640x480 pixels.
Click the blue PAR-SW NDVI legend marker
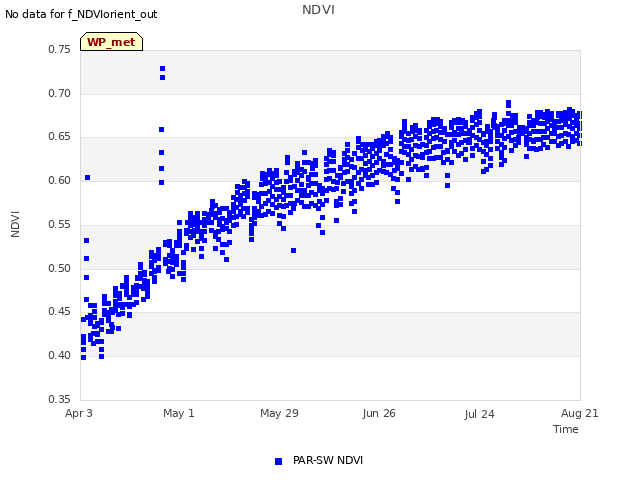[278, 461]
